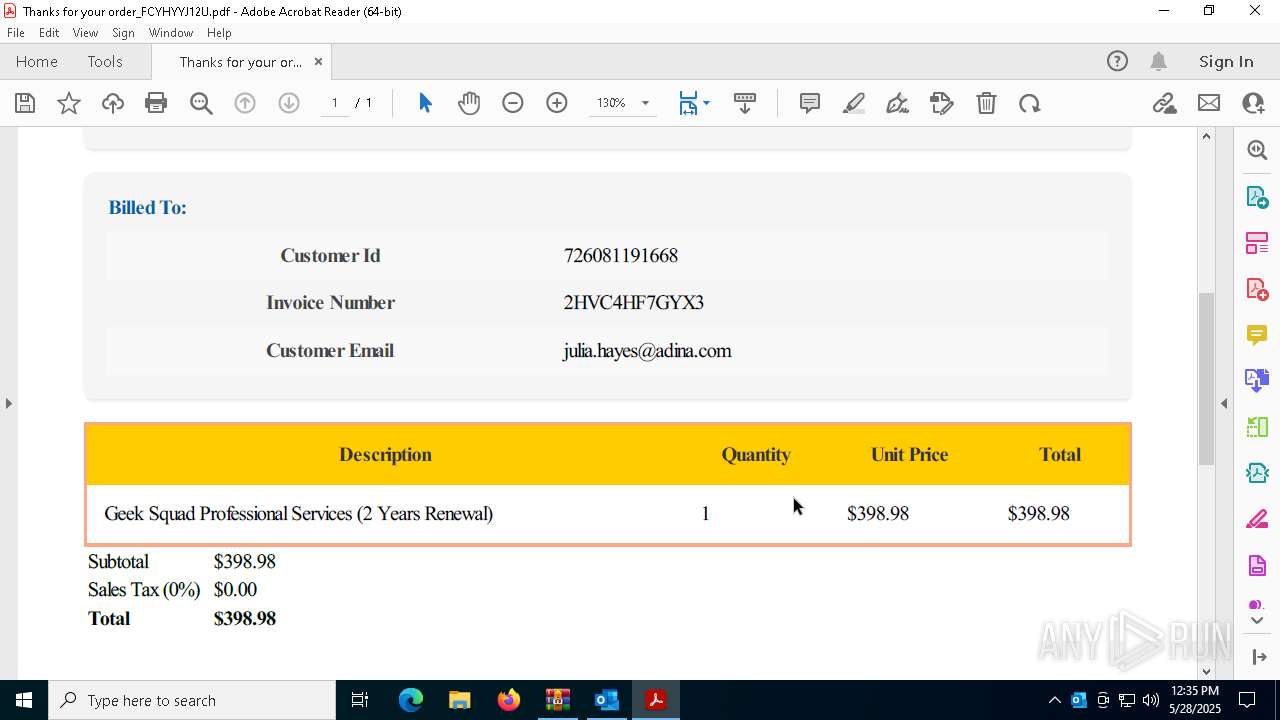Click the page number input field
Viewport: 1280px width, 720px height.
(335, 103)
